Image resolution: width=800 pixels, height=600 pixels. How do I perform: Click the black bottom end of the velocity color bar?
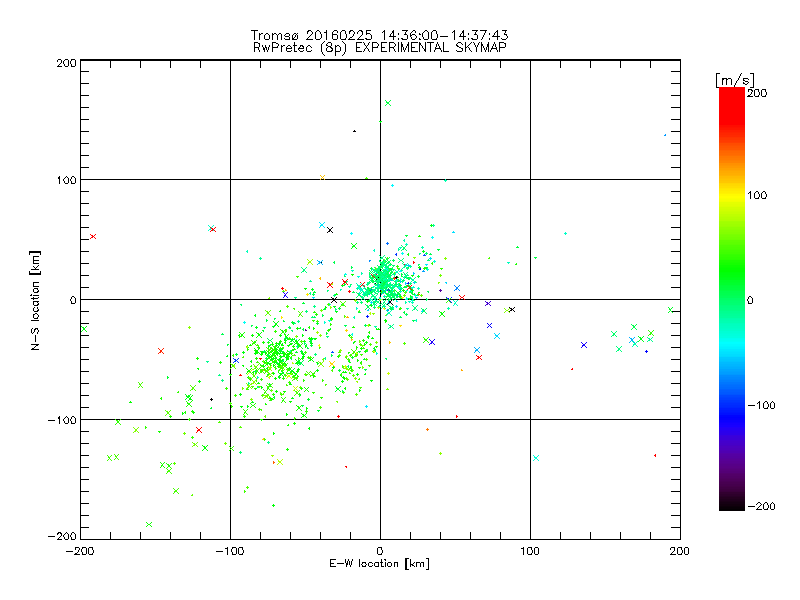point(732,503)
